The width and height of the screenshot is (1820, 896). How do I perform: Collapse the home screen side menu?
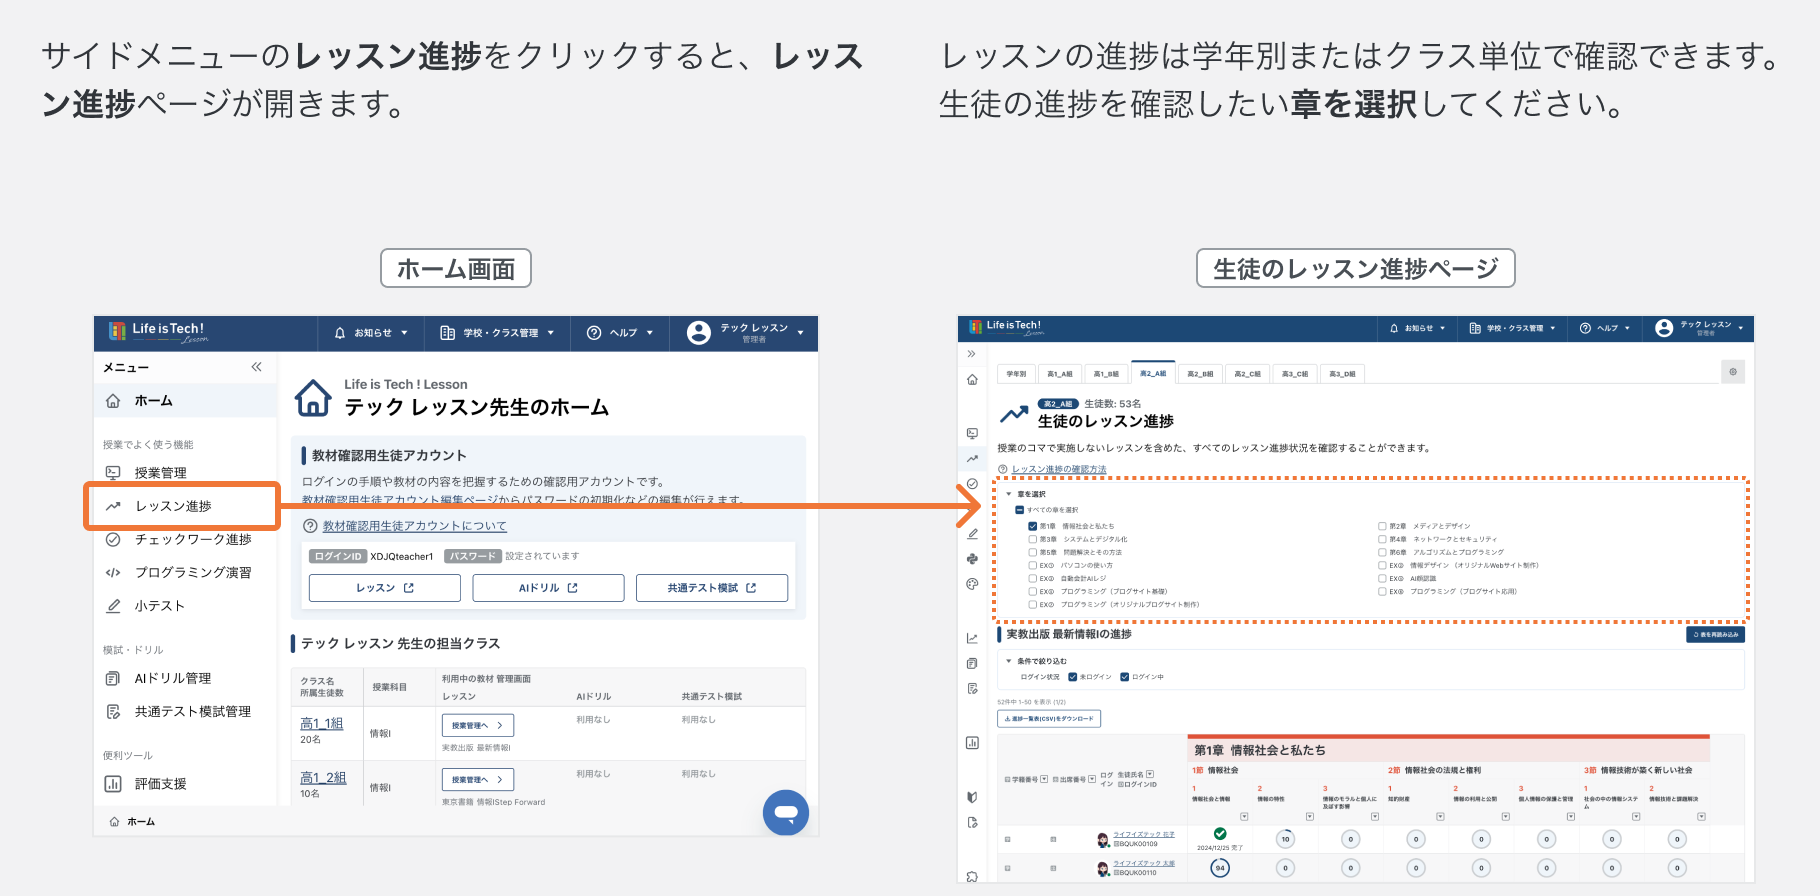click(257, 367)
